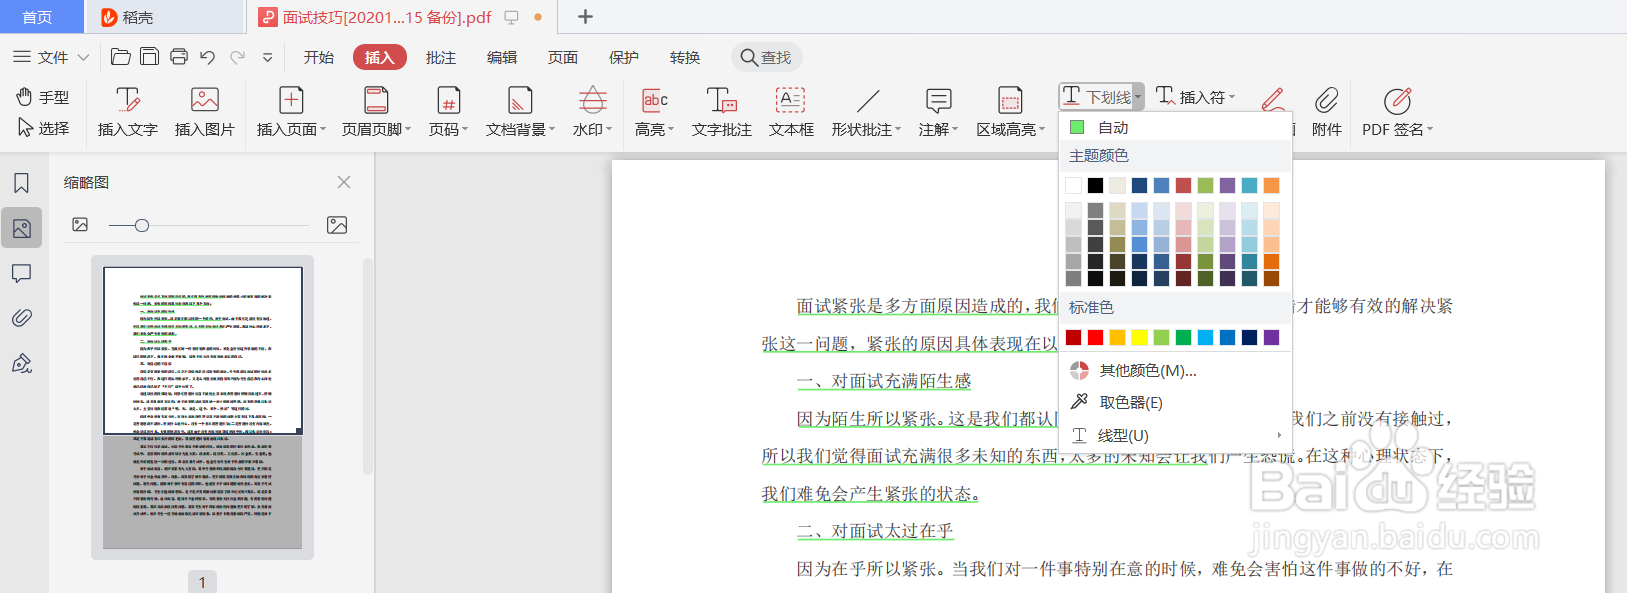This screenshot has height=593, width=1627.
Task: Click the Text Box tool
Action: [x=791, y=111]
